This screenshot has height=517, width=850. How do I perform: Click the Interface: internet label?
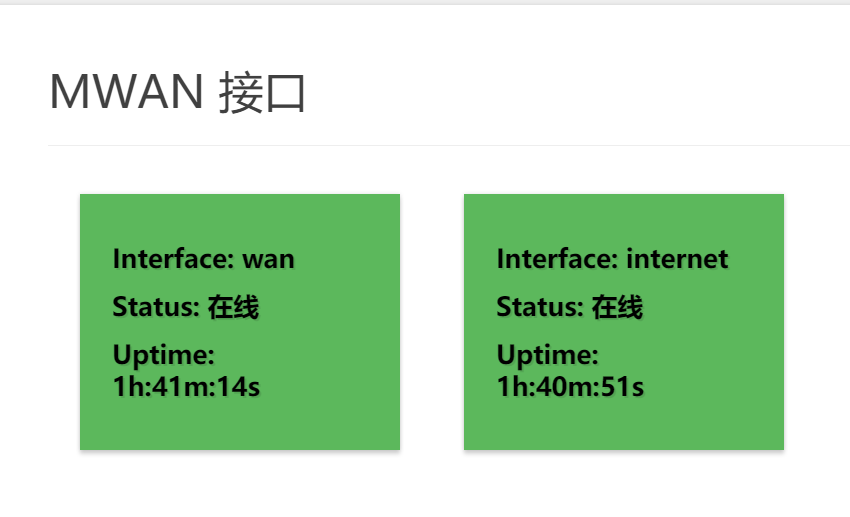[612, 259]
